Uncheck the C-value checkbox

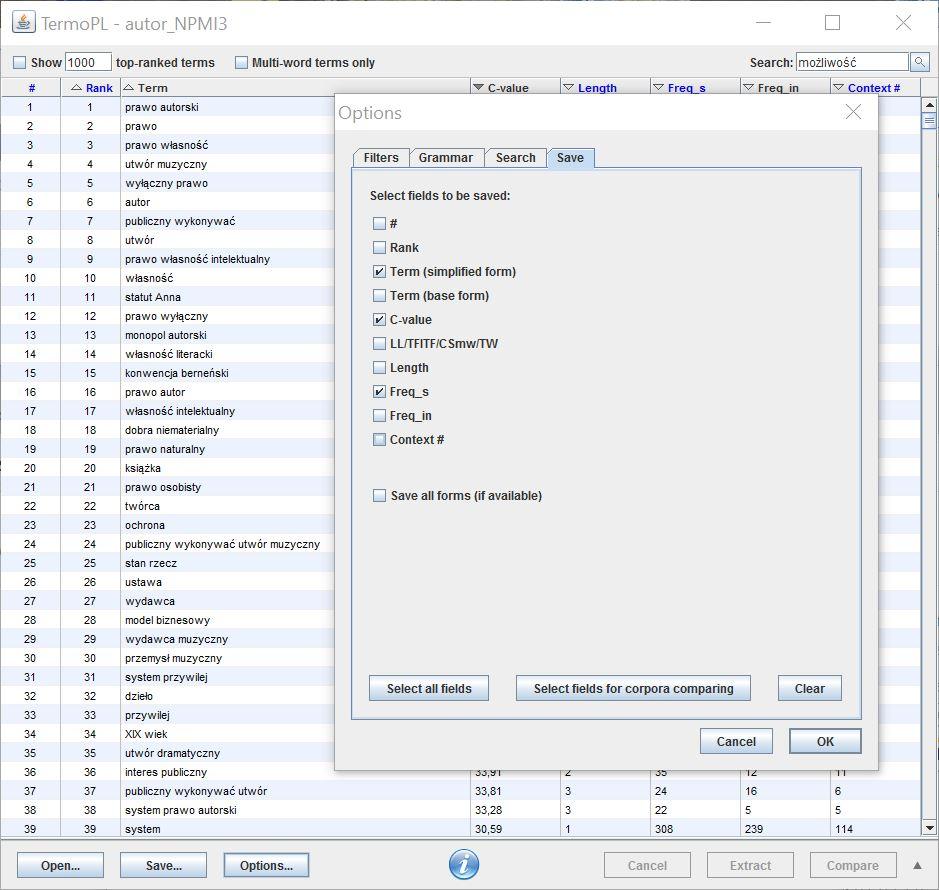[379, 319]
